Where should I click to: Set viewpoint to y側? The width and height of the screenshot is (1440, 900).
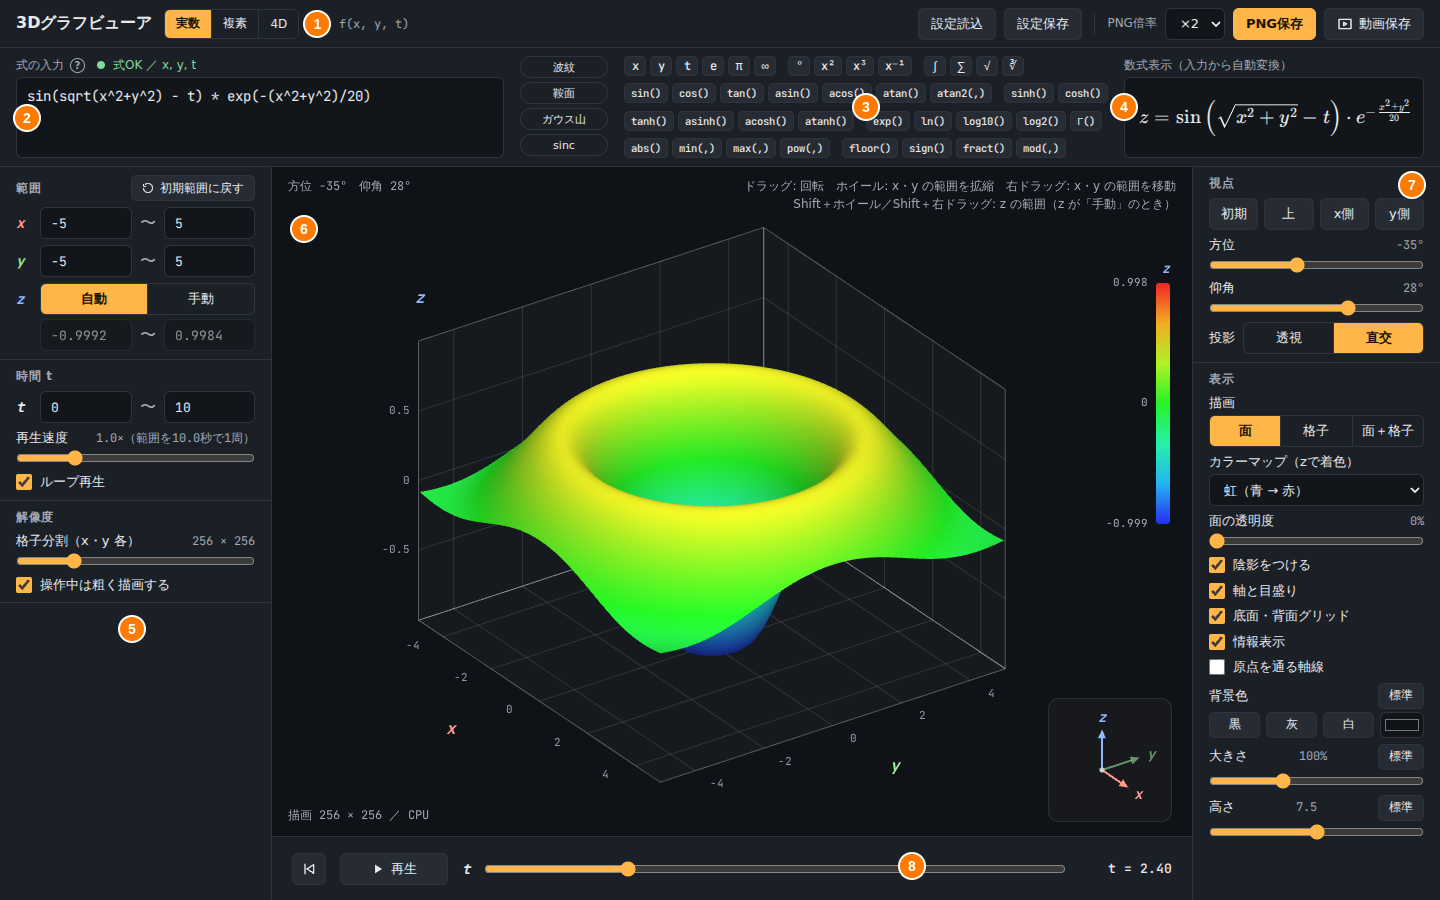click(1399, 214)
